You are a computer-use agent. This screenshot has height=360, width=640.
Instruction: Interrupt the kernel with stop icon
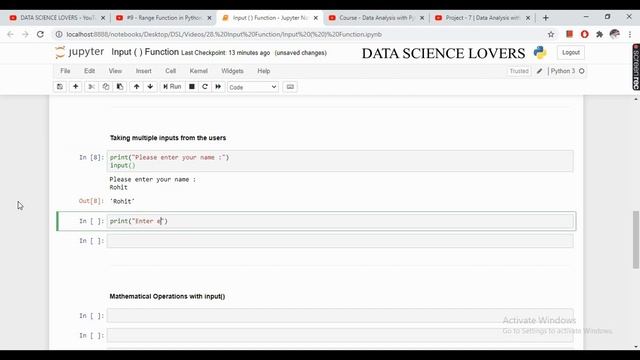pos(192,87)
